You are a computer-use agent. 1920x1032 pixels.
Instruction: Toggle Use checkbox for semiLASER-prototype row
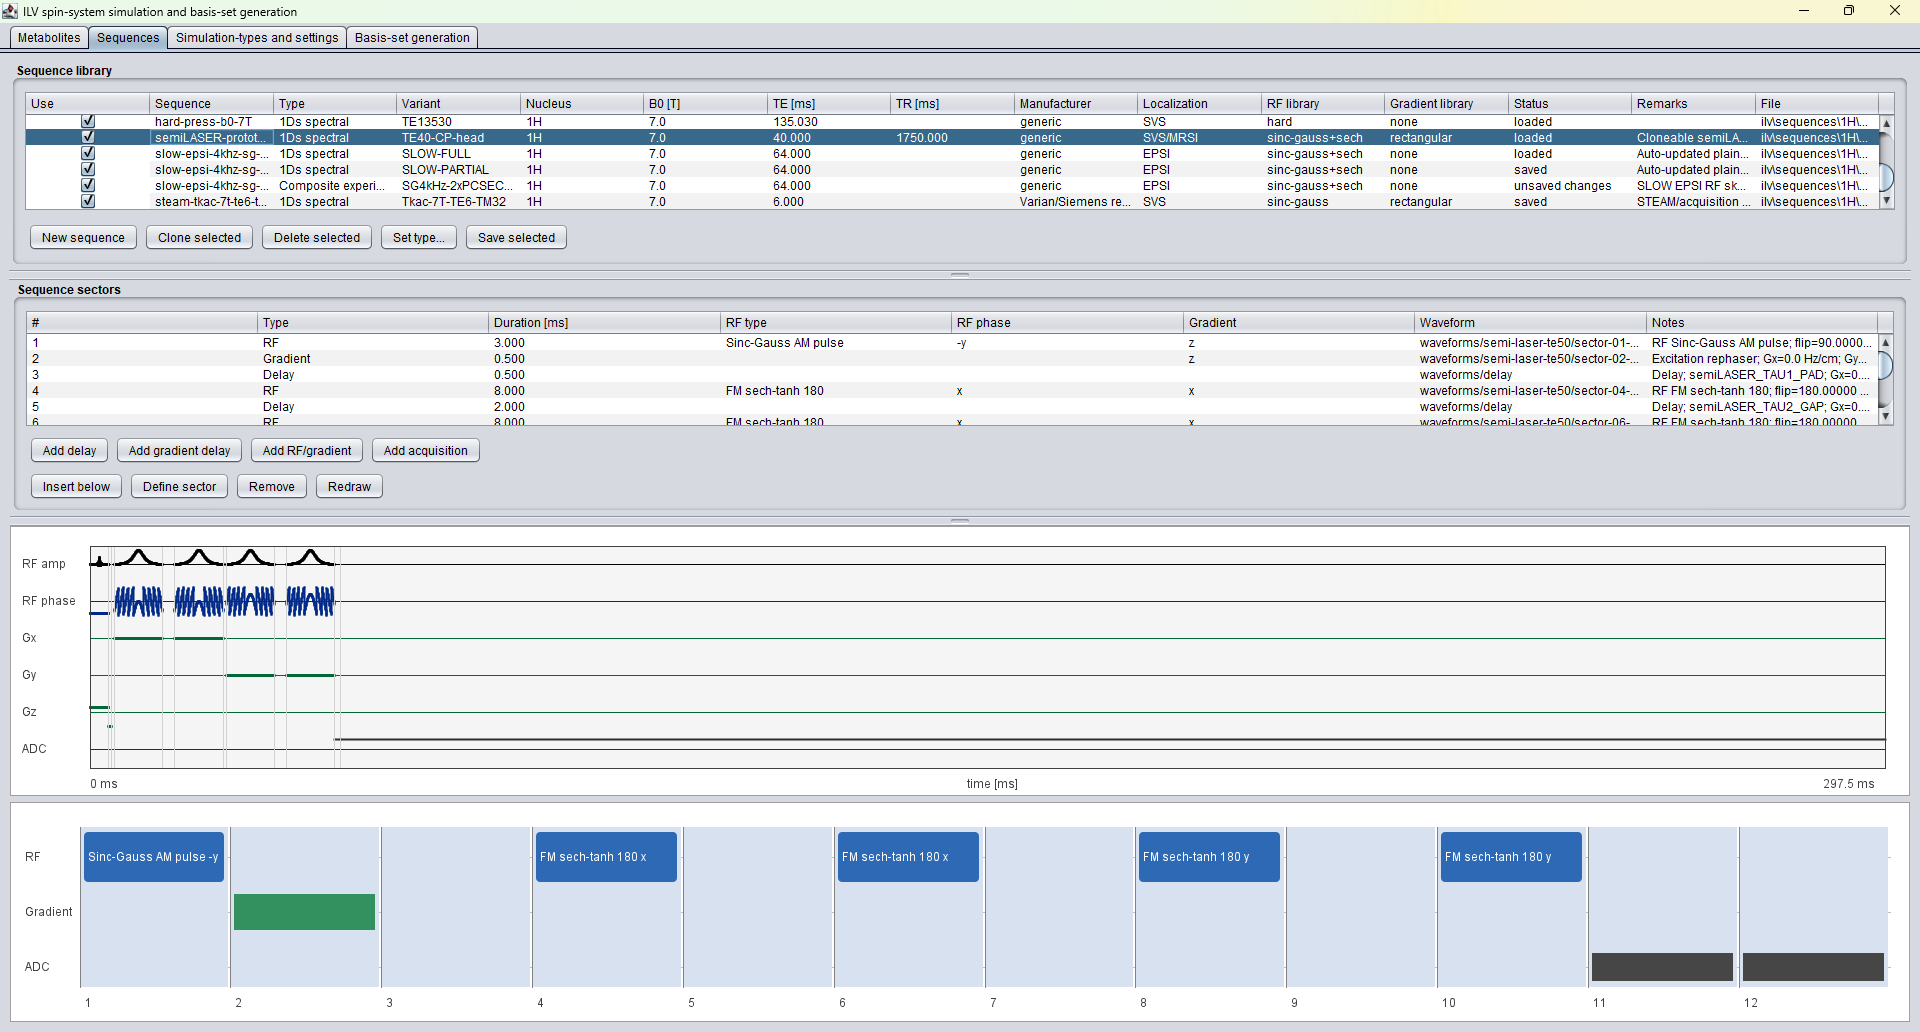(88, 137)
